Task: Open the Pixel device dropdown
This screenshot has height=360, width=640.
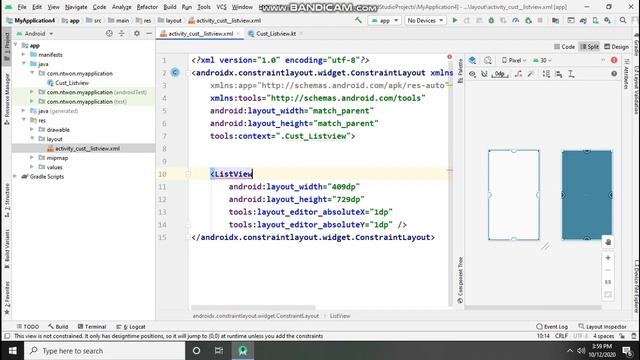Action: pyautogui.click(x=514, y=60)
